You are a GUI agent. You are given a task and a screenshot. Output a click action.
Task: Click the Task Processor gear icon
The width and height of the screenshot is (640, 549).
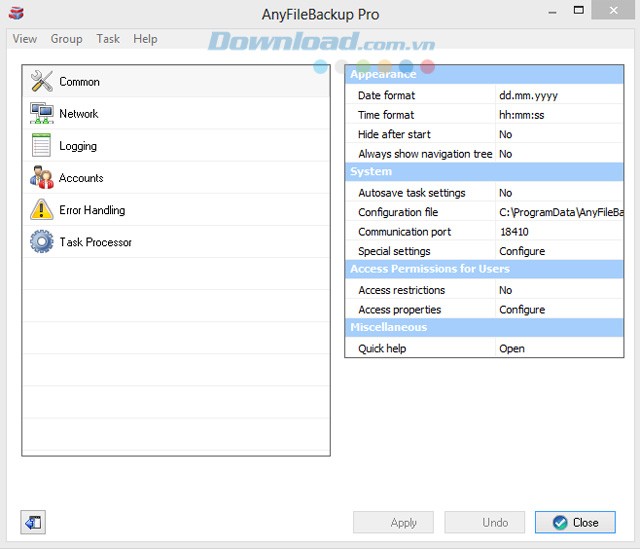point(41,242)
